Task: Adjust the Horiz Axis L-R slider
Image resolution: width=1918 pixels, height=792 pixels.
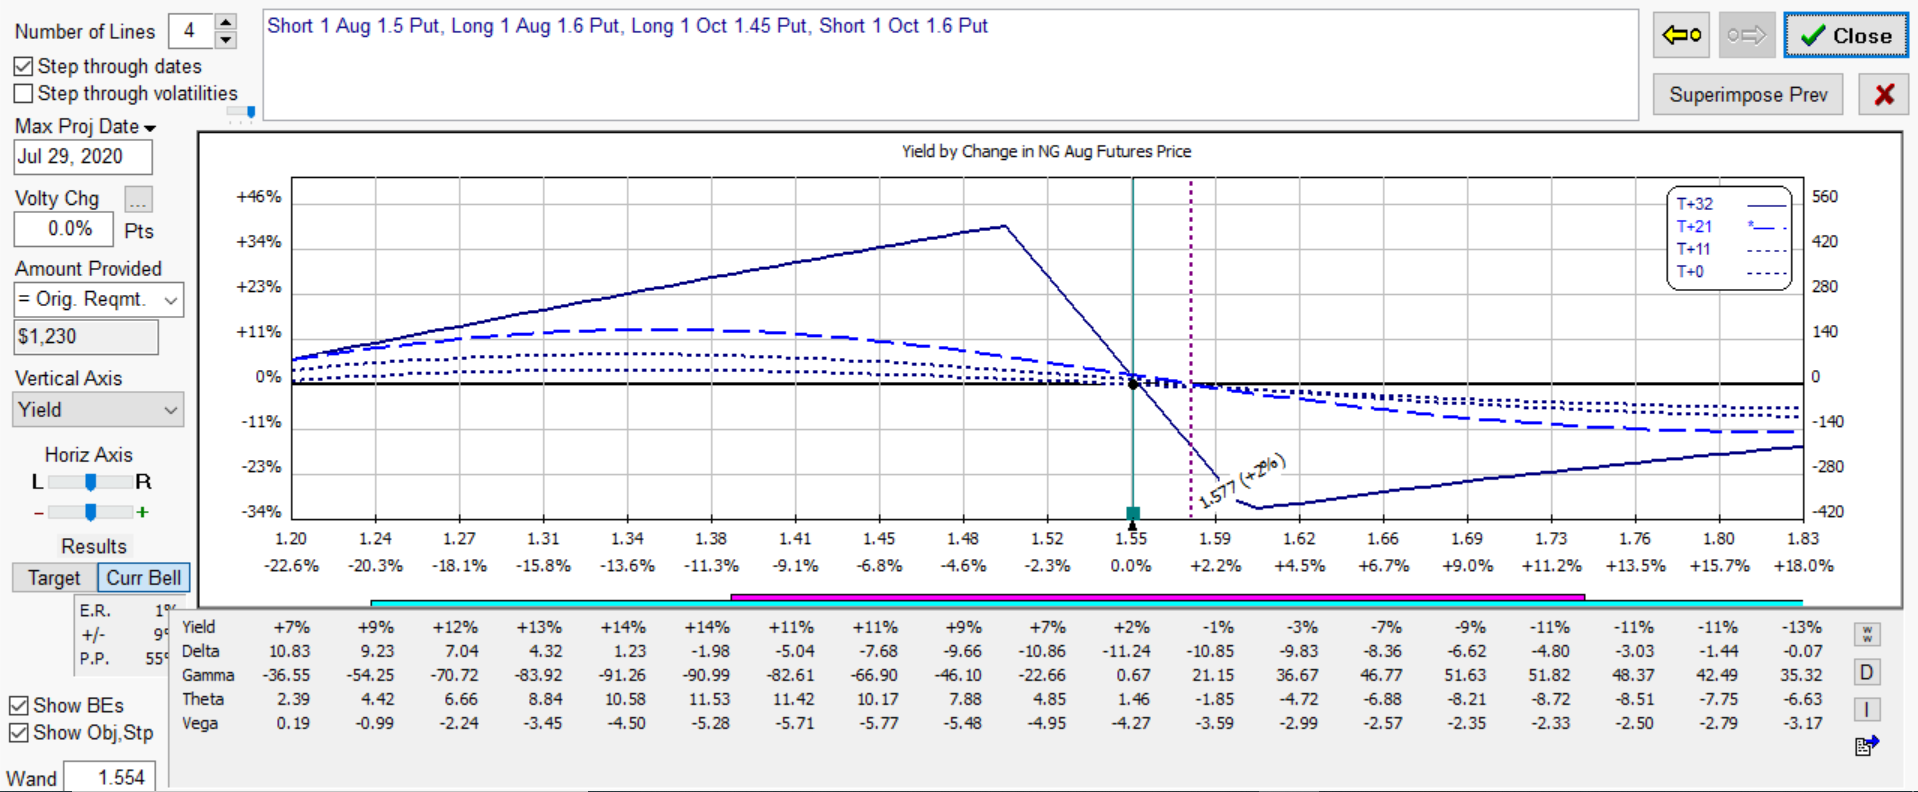Action: [90, 482]
